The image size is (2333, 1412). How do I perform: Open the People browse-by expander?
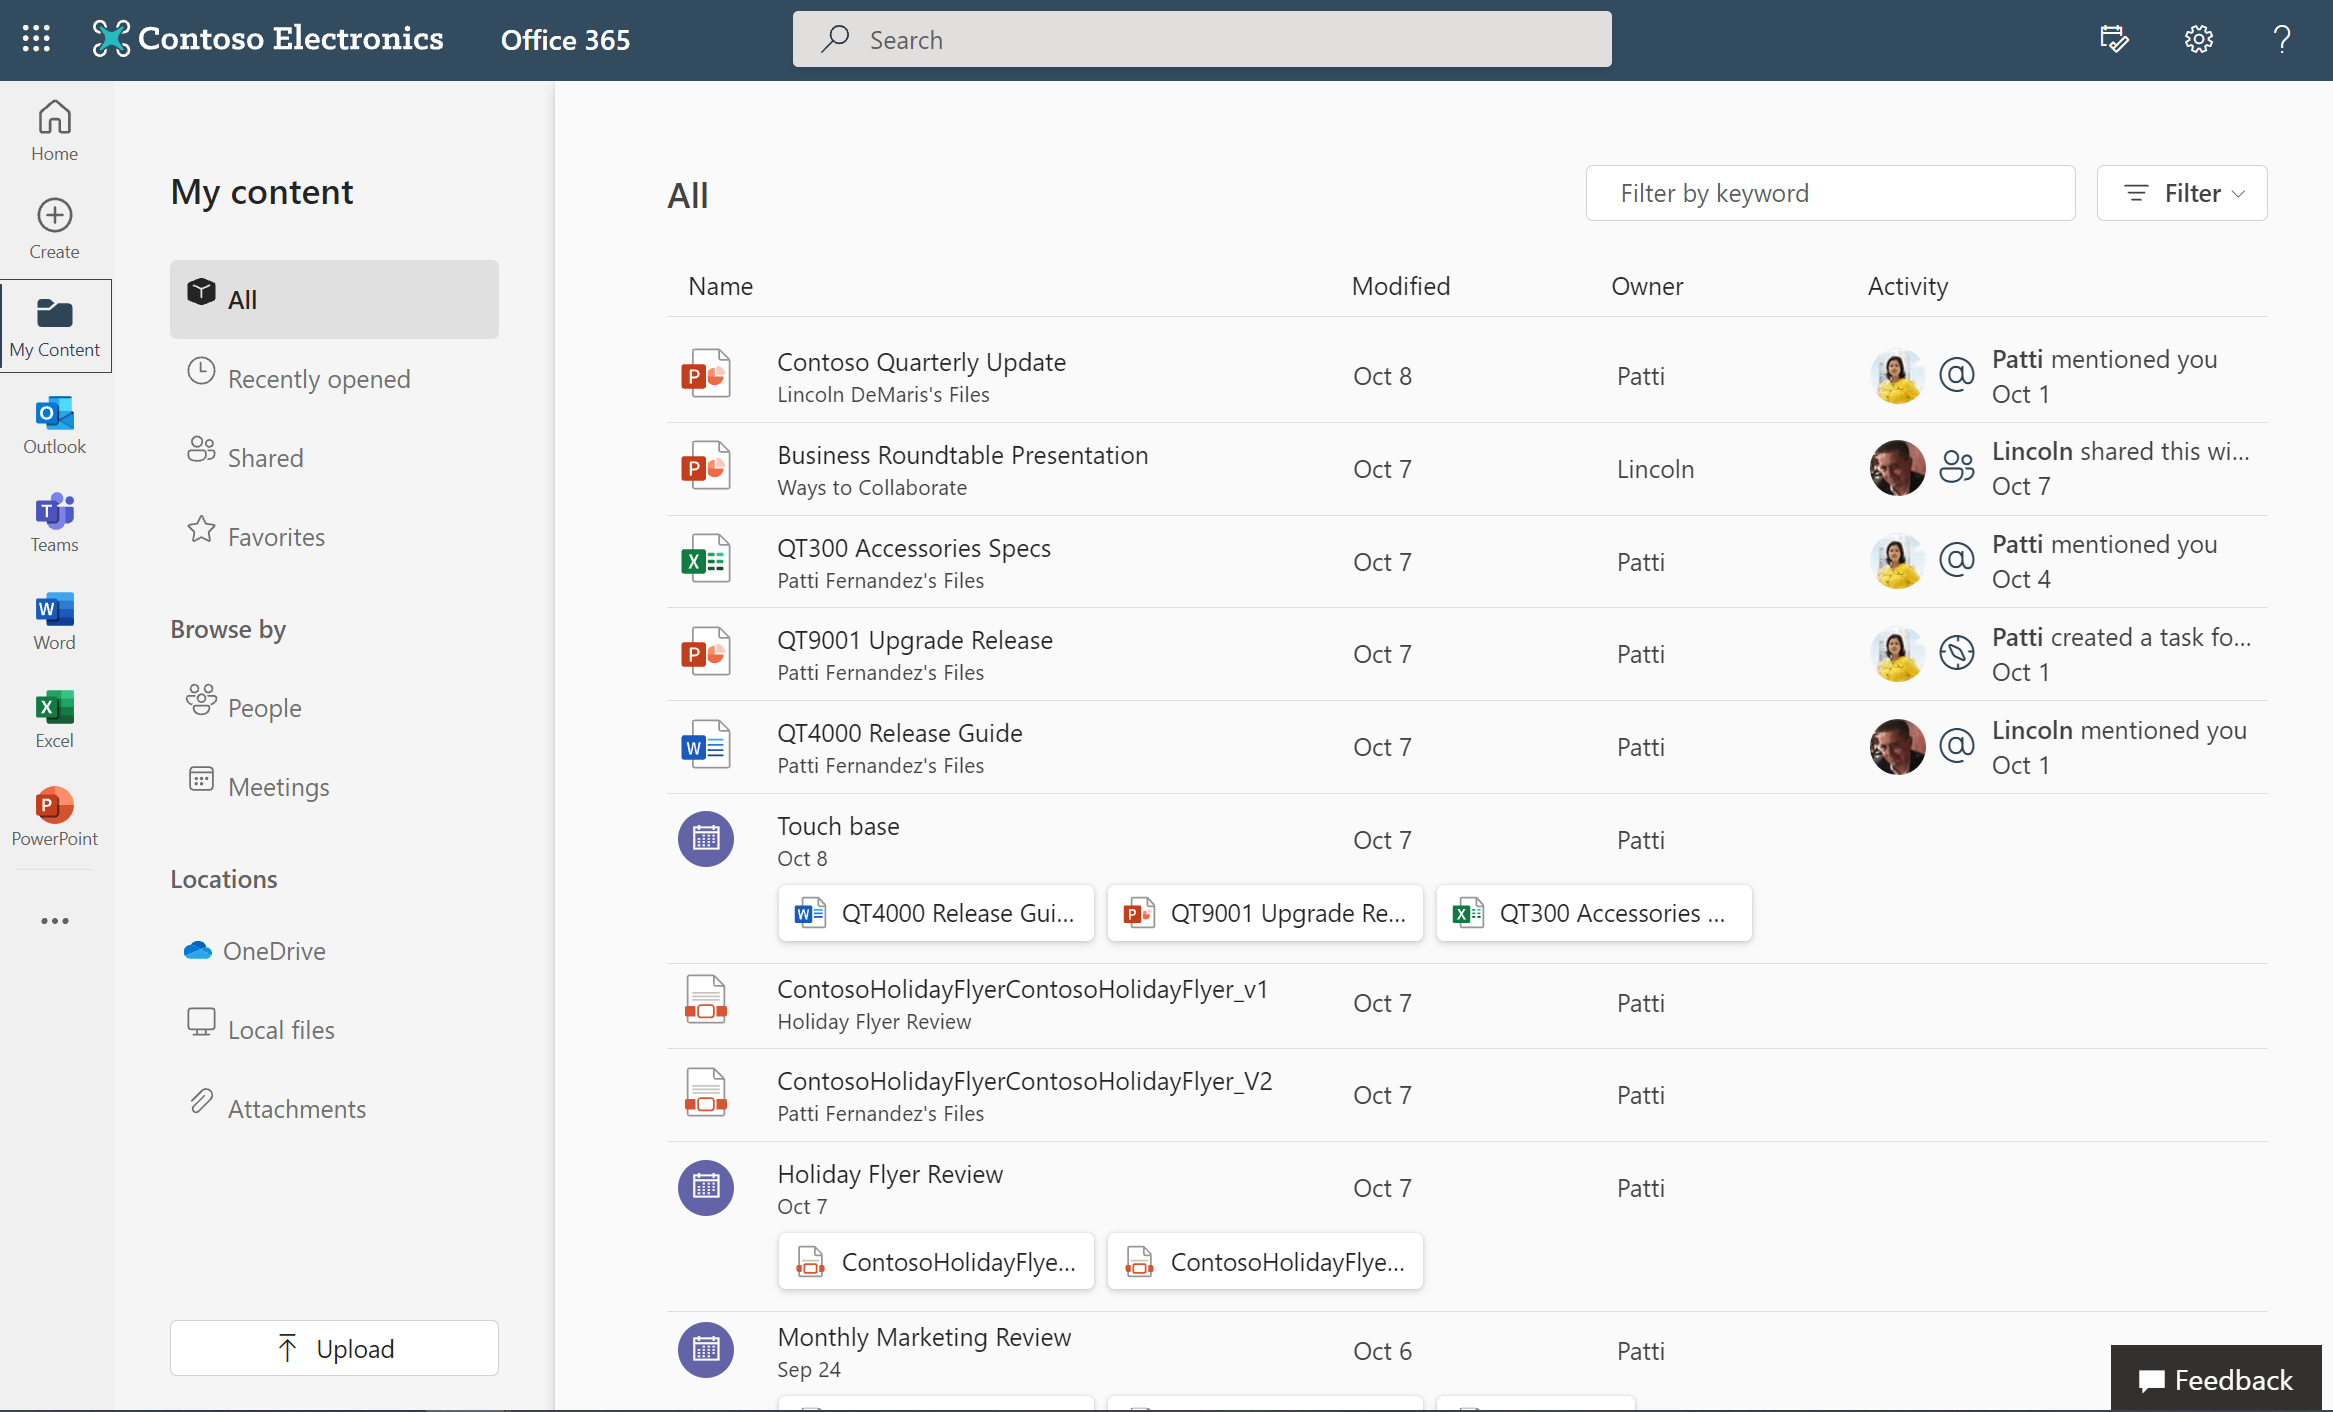click(x=263, y=705)
